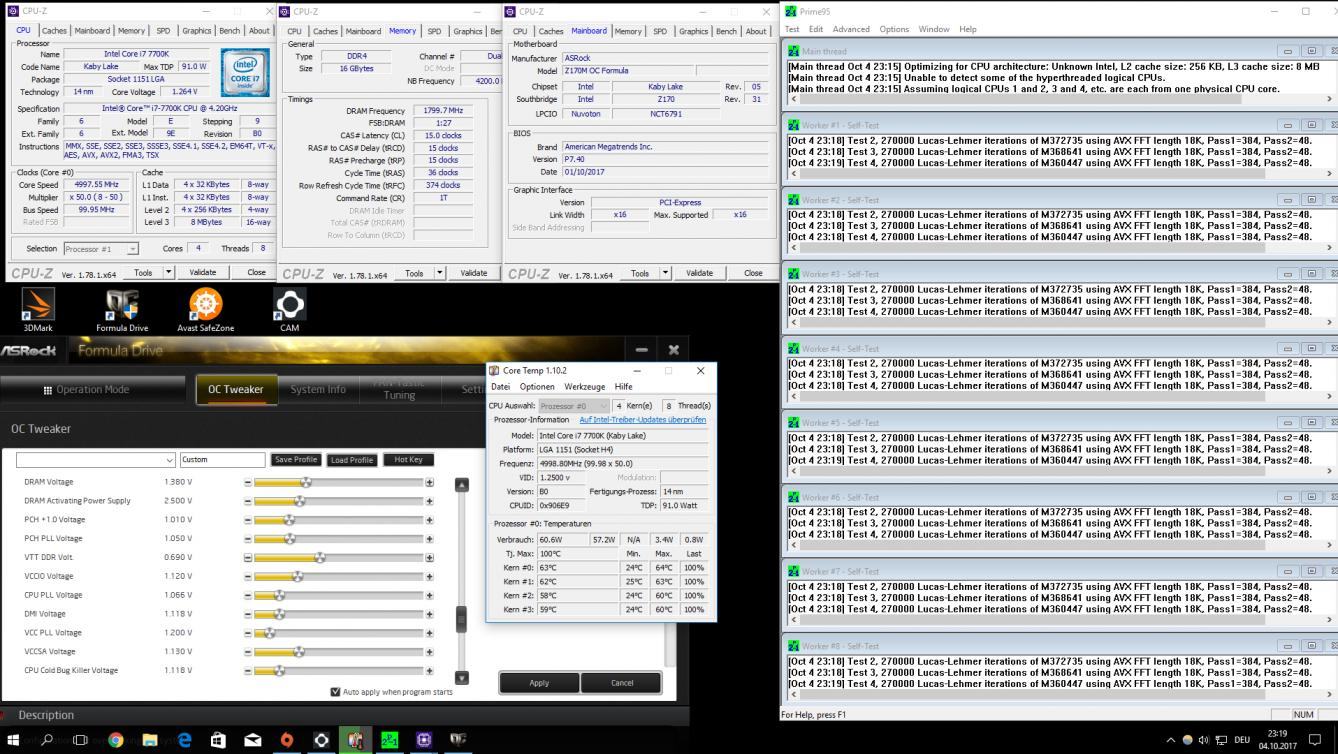Switch to Caches tab in first CPU-Z window

point(54,31)
